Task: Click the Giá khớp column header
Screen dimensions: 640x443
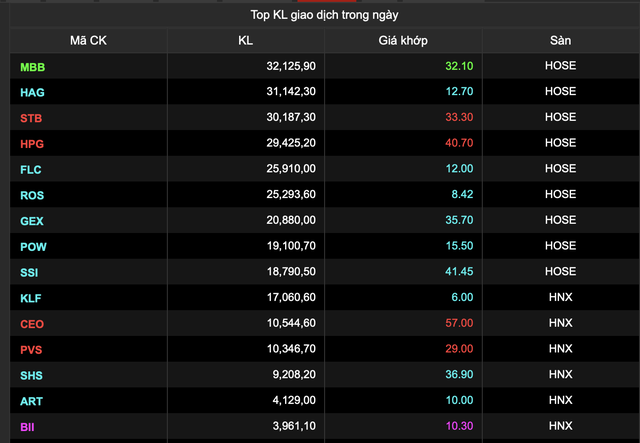Action: pos(403,41)
